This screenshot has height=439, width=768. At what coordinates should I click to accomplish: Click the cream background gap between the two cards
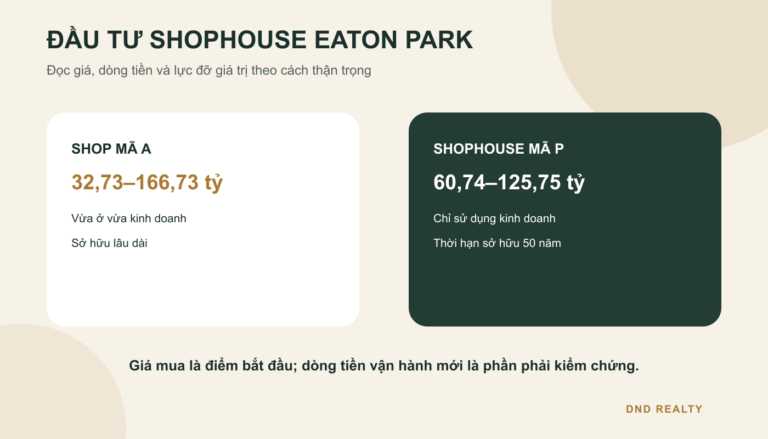pyautogui.click(x=384, y=220)
